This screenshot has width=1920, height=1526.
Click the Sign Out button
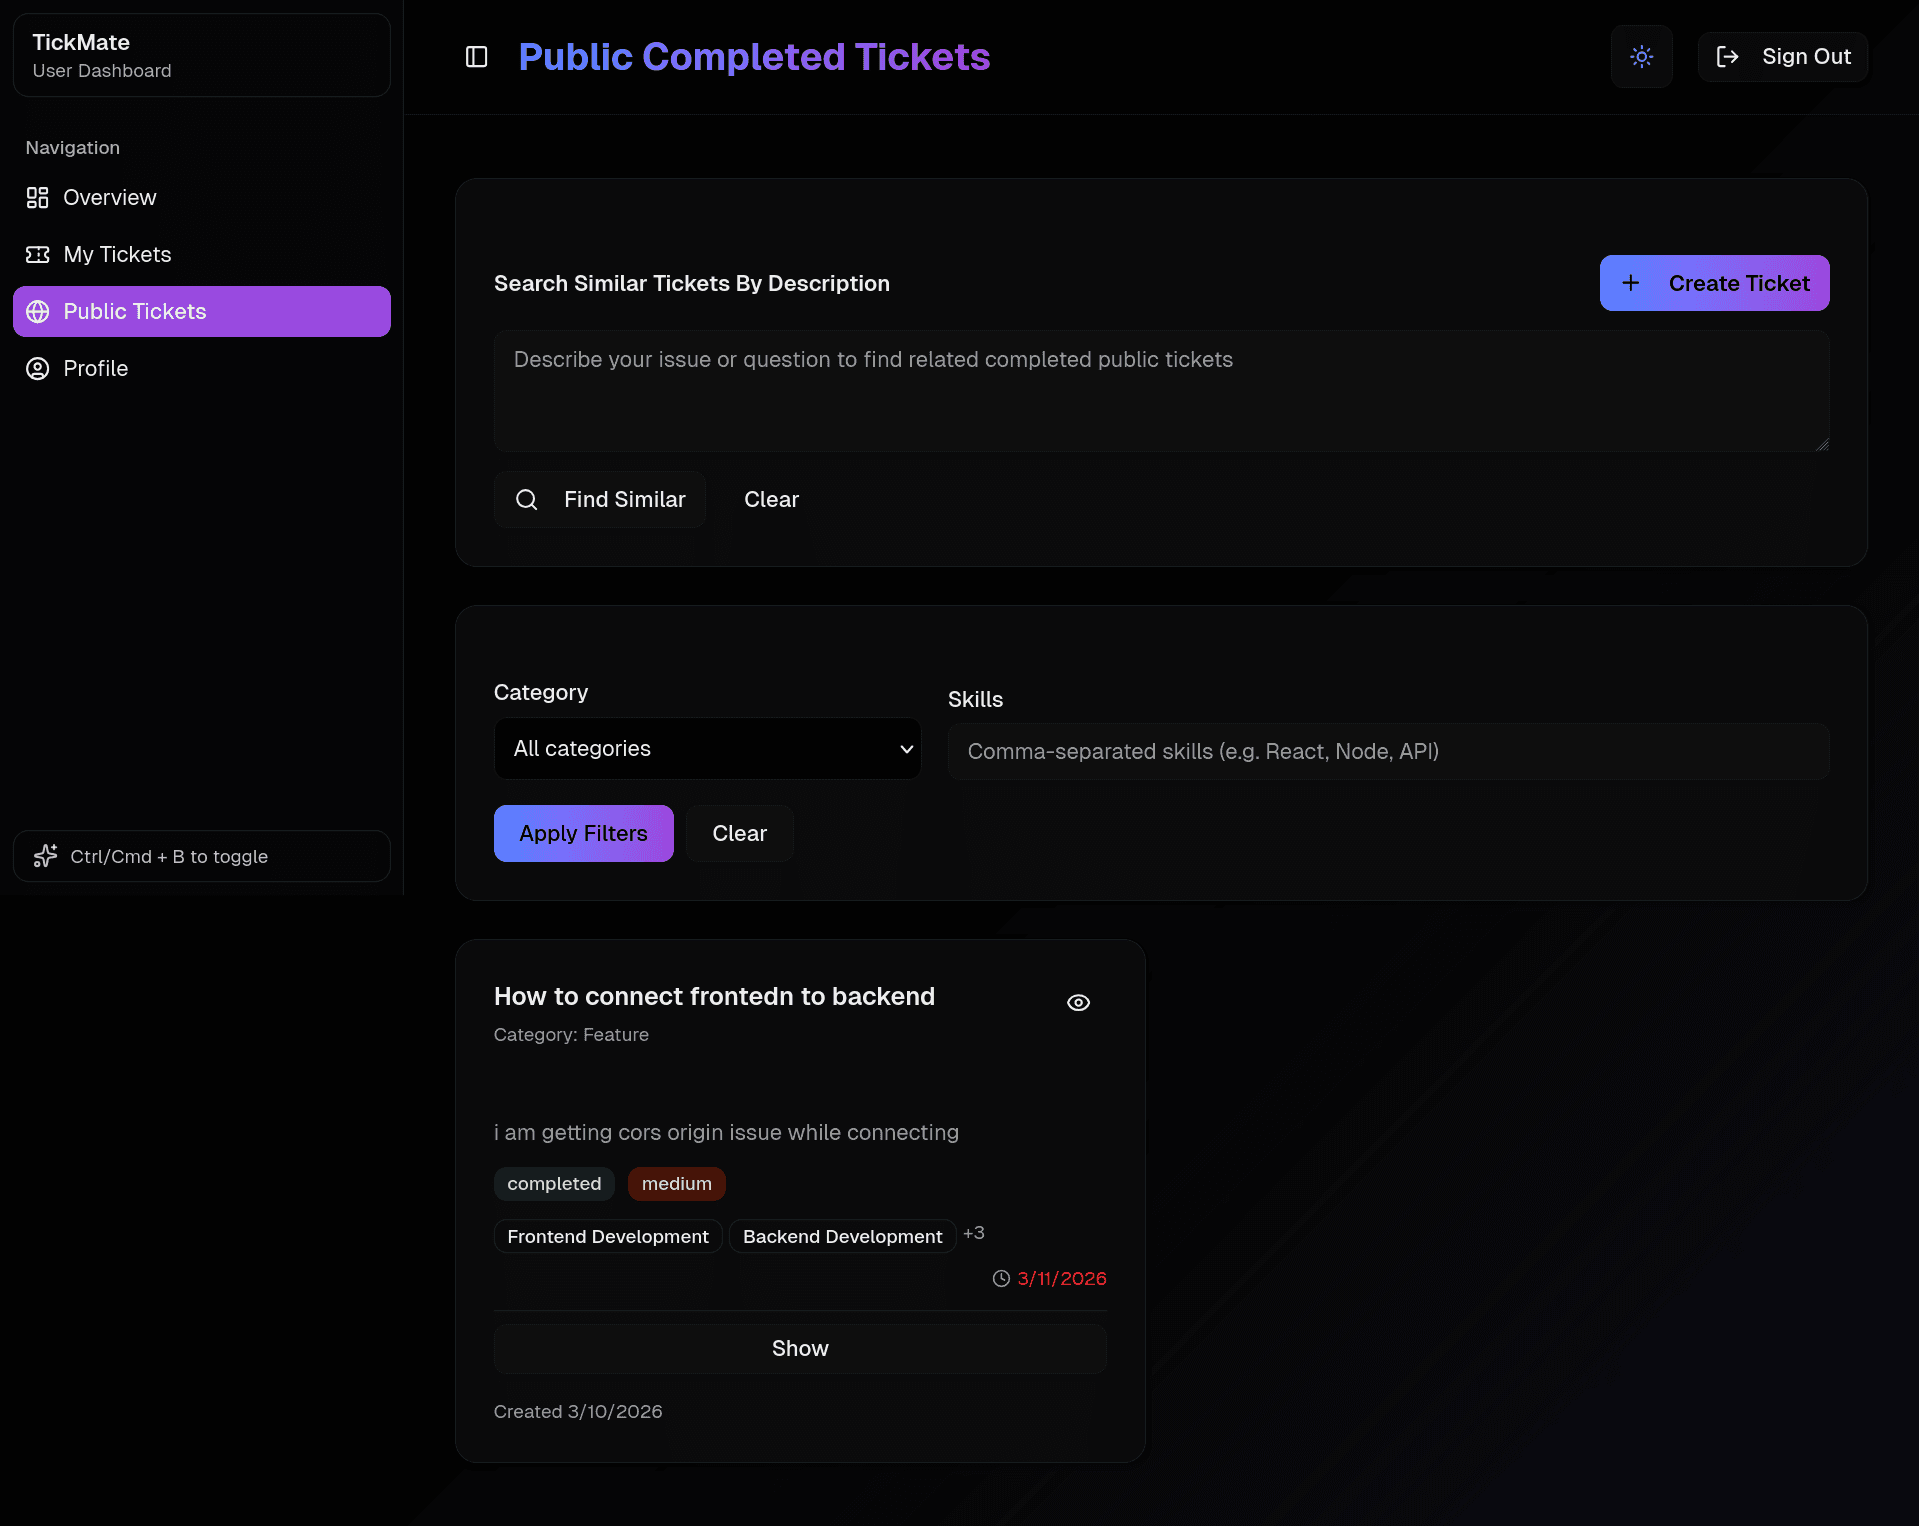[x=1783, y=57]
